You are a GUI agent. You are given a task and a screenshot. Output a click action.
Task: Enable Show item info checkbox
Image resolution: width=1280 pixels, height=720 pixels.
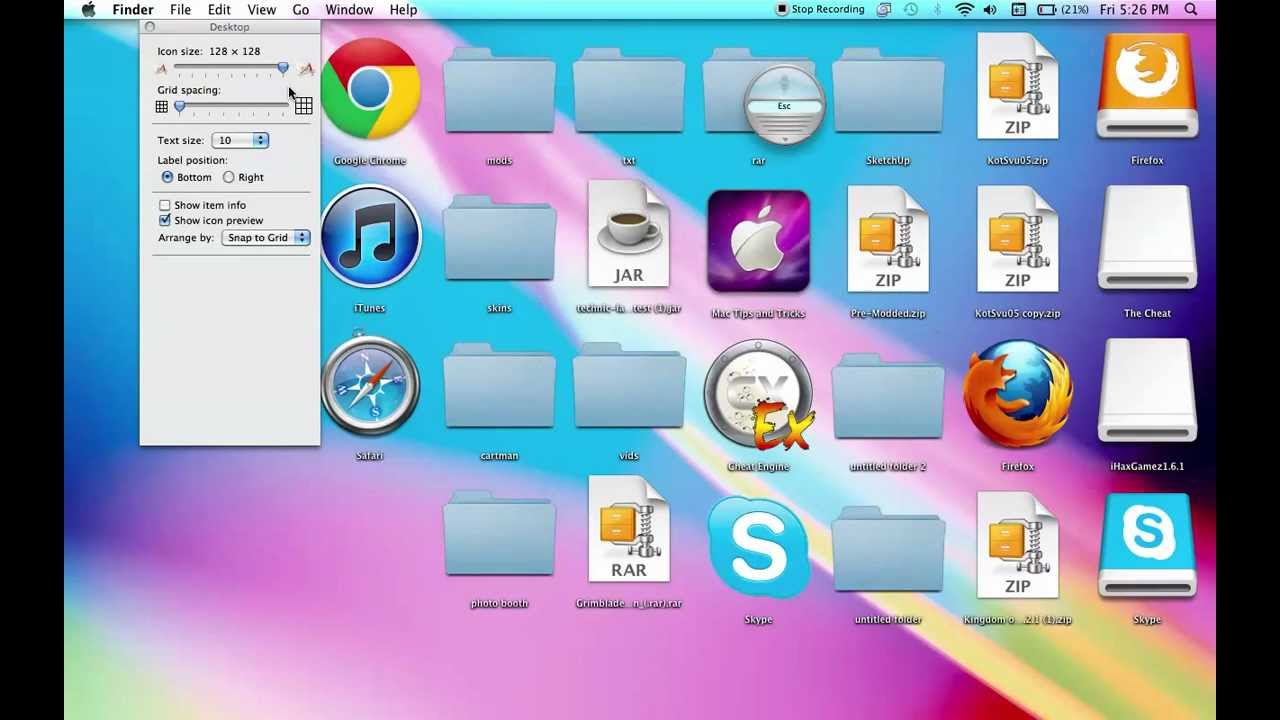(x=165, y=205)
